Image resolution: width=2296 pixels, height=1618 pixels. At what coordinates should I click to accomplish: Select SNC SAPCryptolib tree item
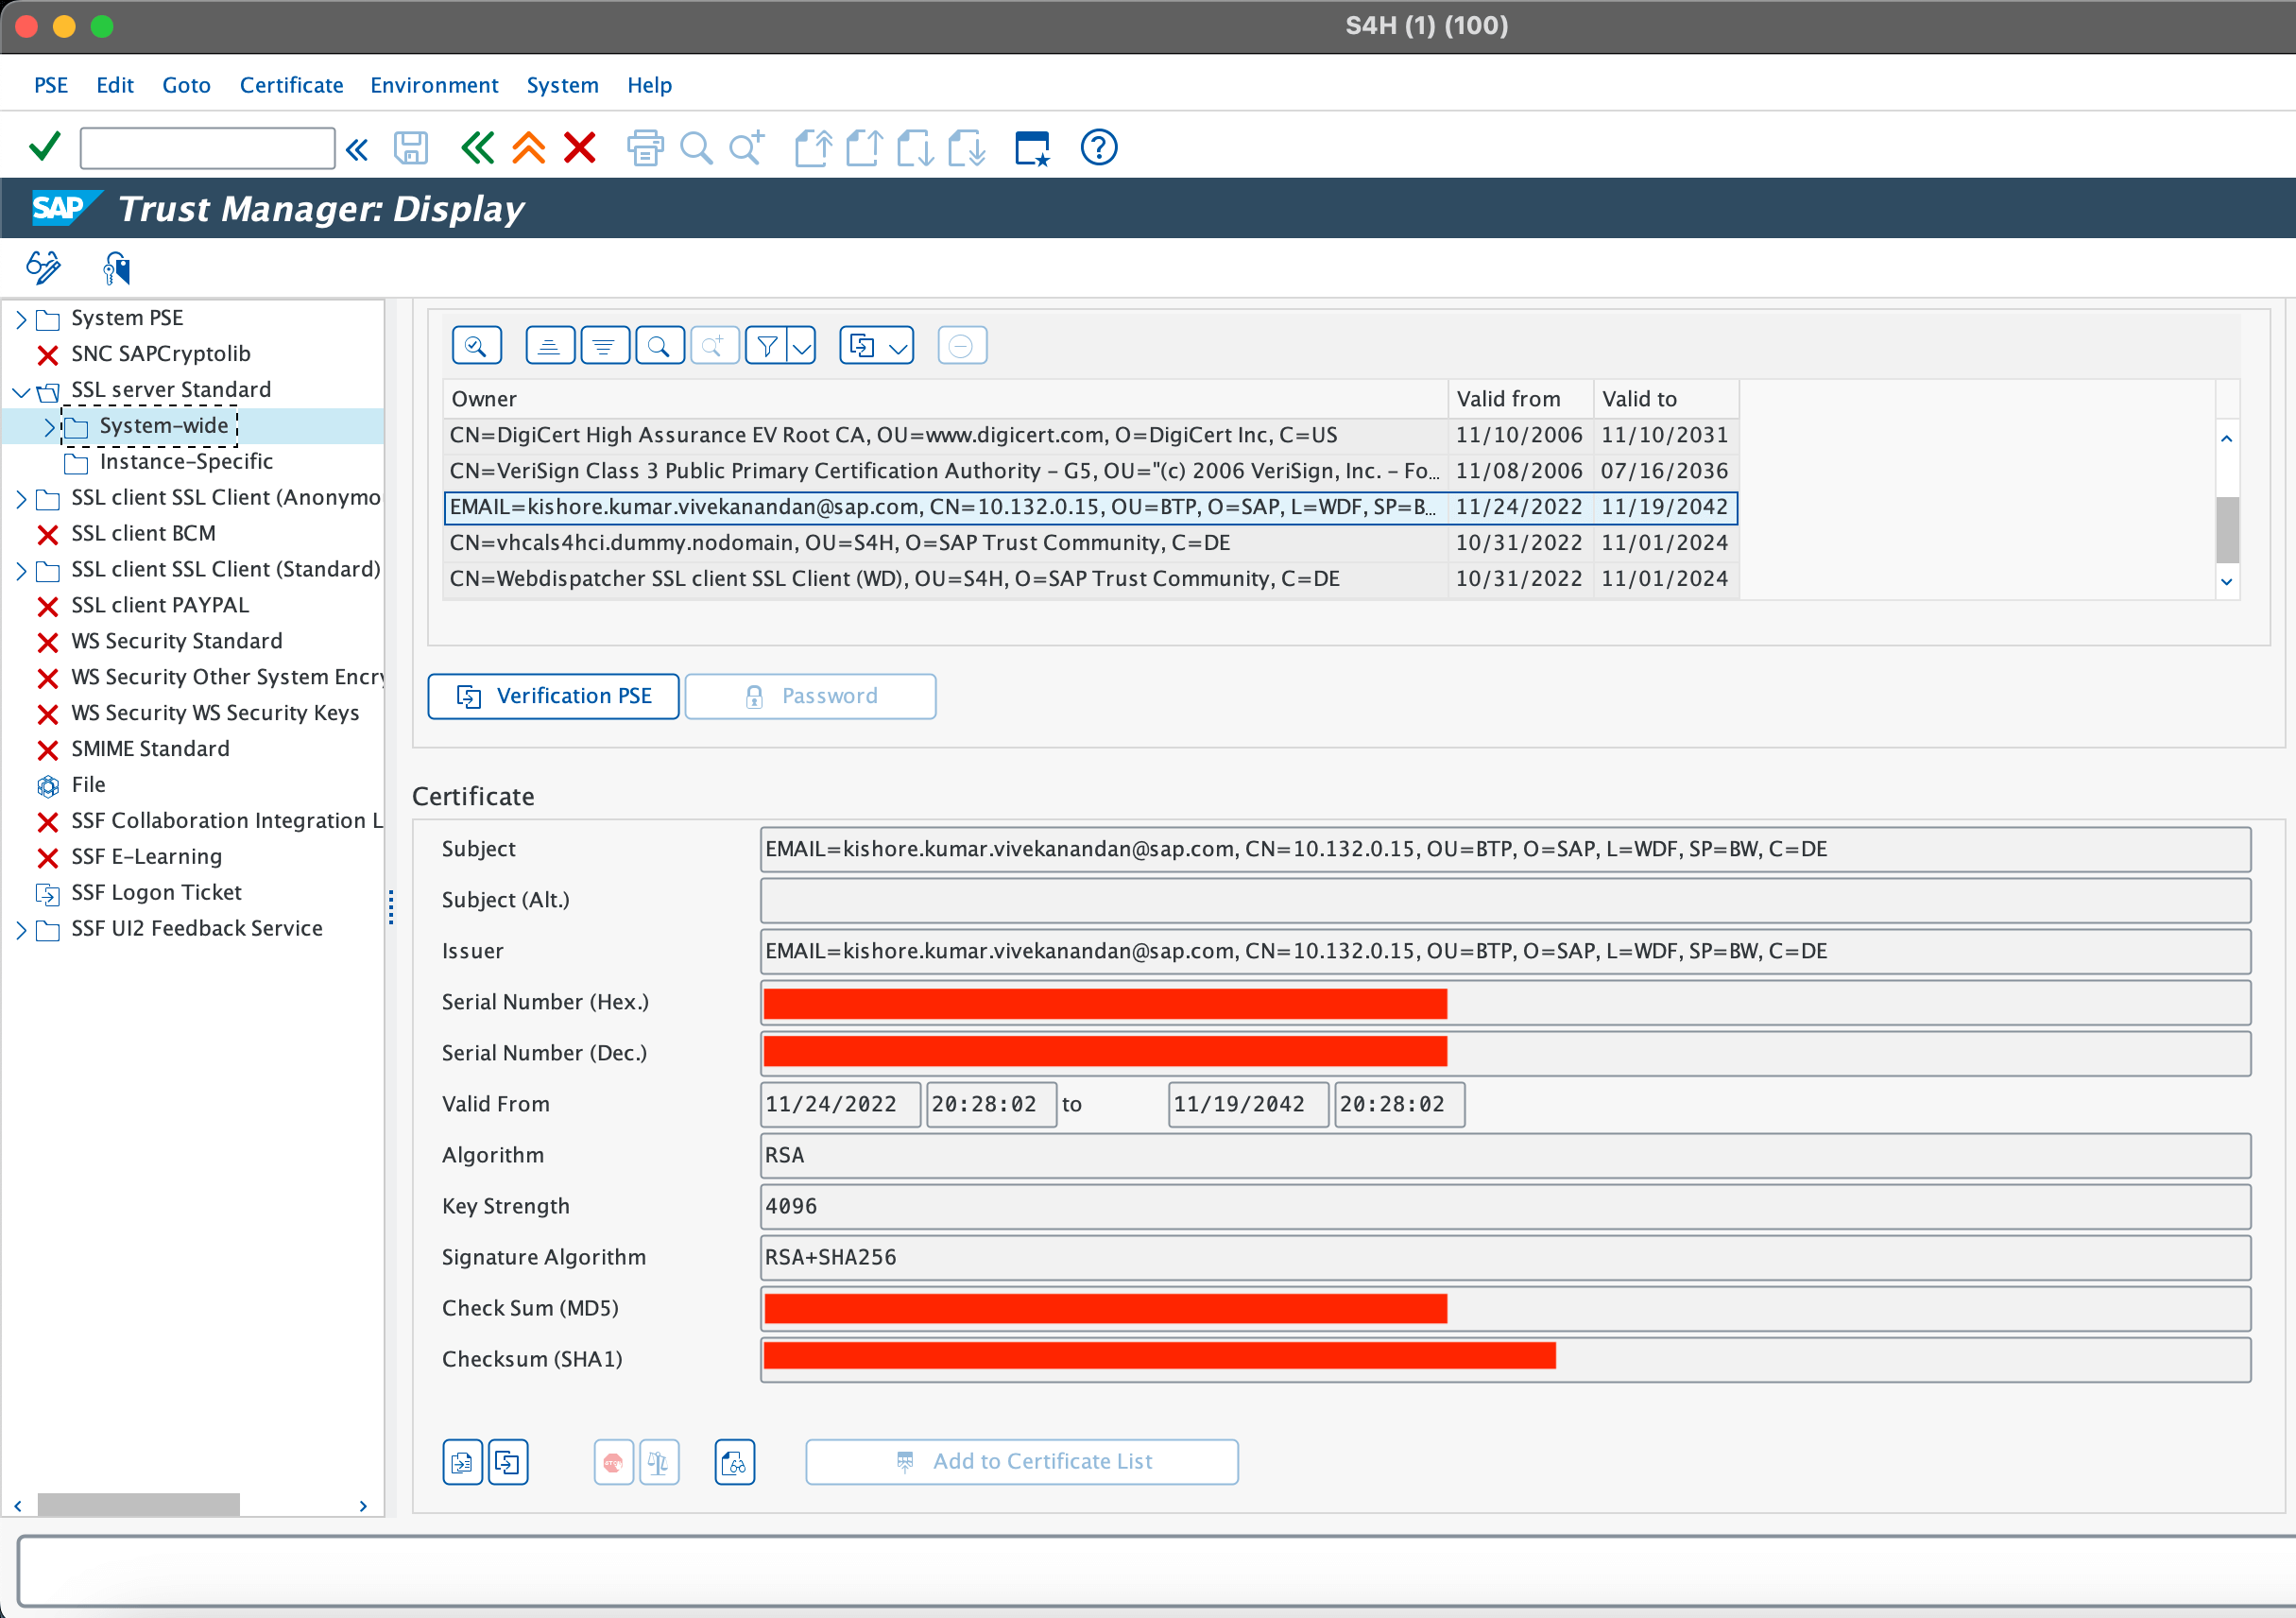coord(161,354)
